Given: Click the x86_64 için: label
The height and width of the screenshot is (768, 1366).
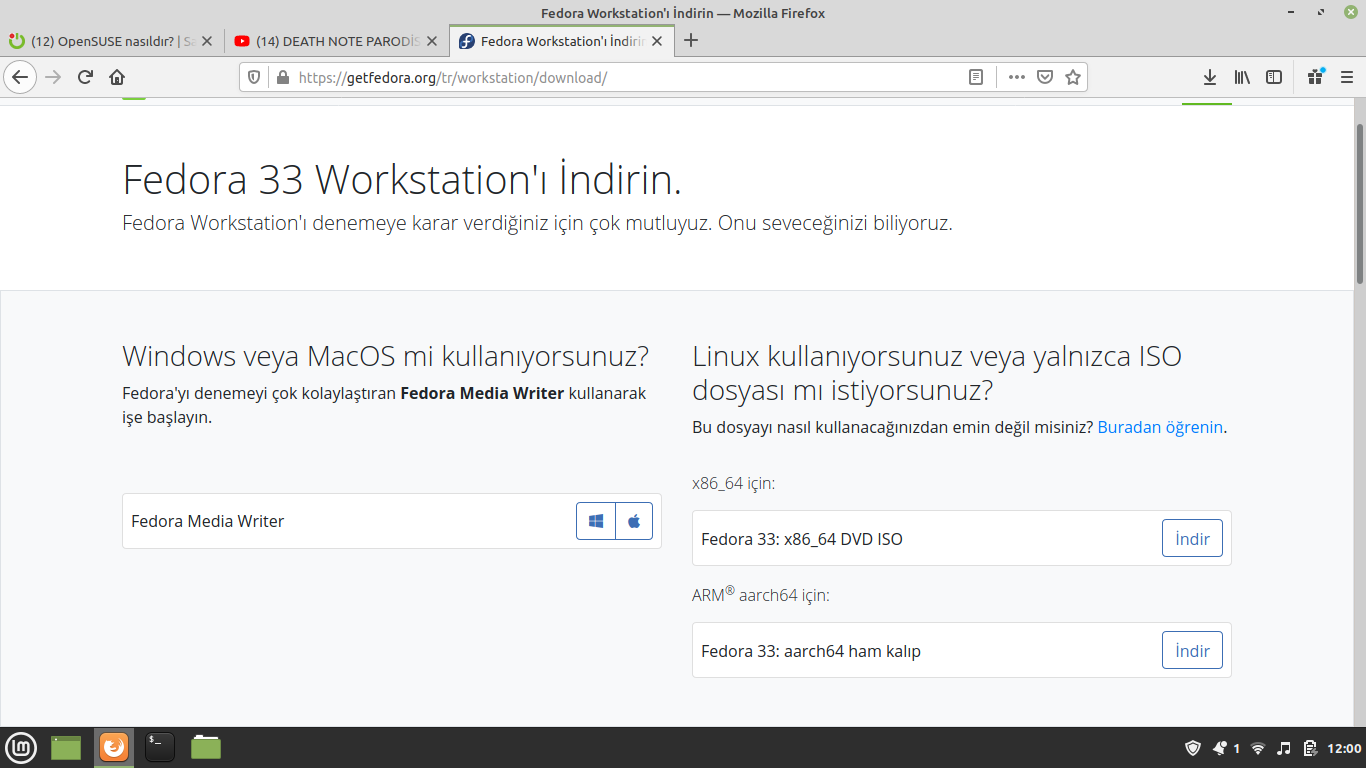Looking at the screenshot, I should 734,484.
